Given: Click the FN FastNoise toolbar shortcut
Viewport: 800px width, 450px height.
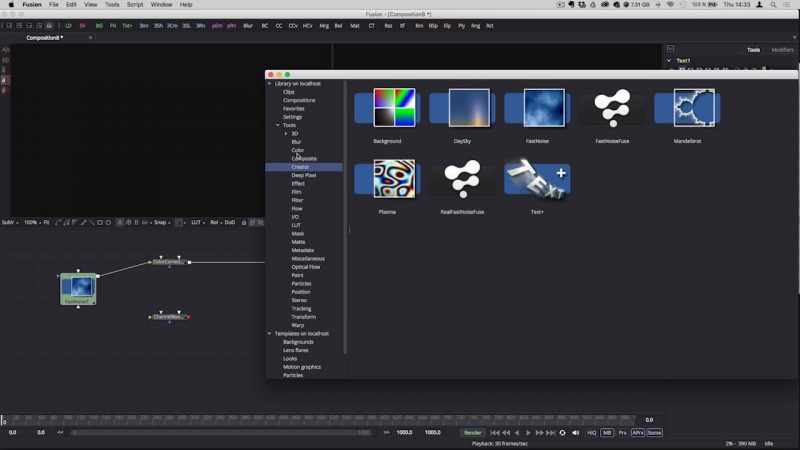Looking at the screenshot, I should point(113,26).
